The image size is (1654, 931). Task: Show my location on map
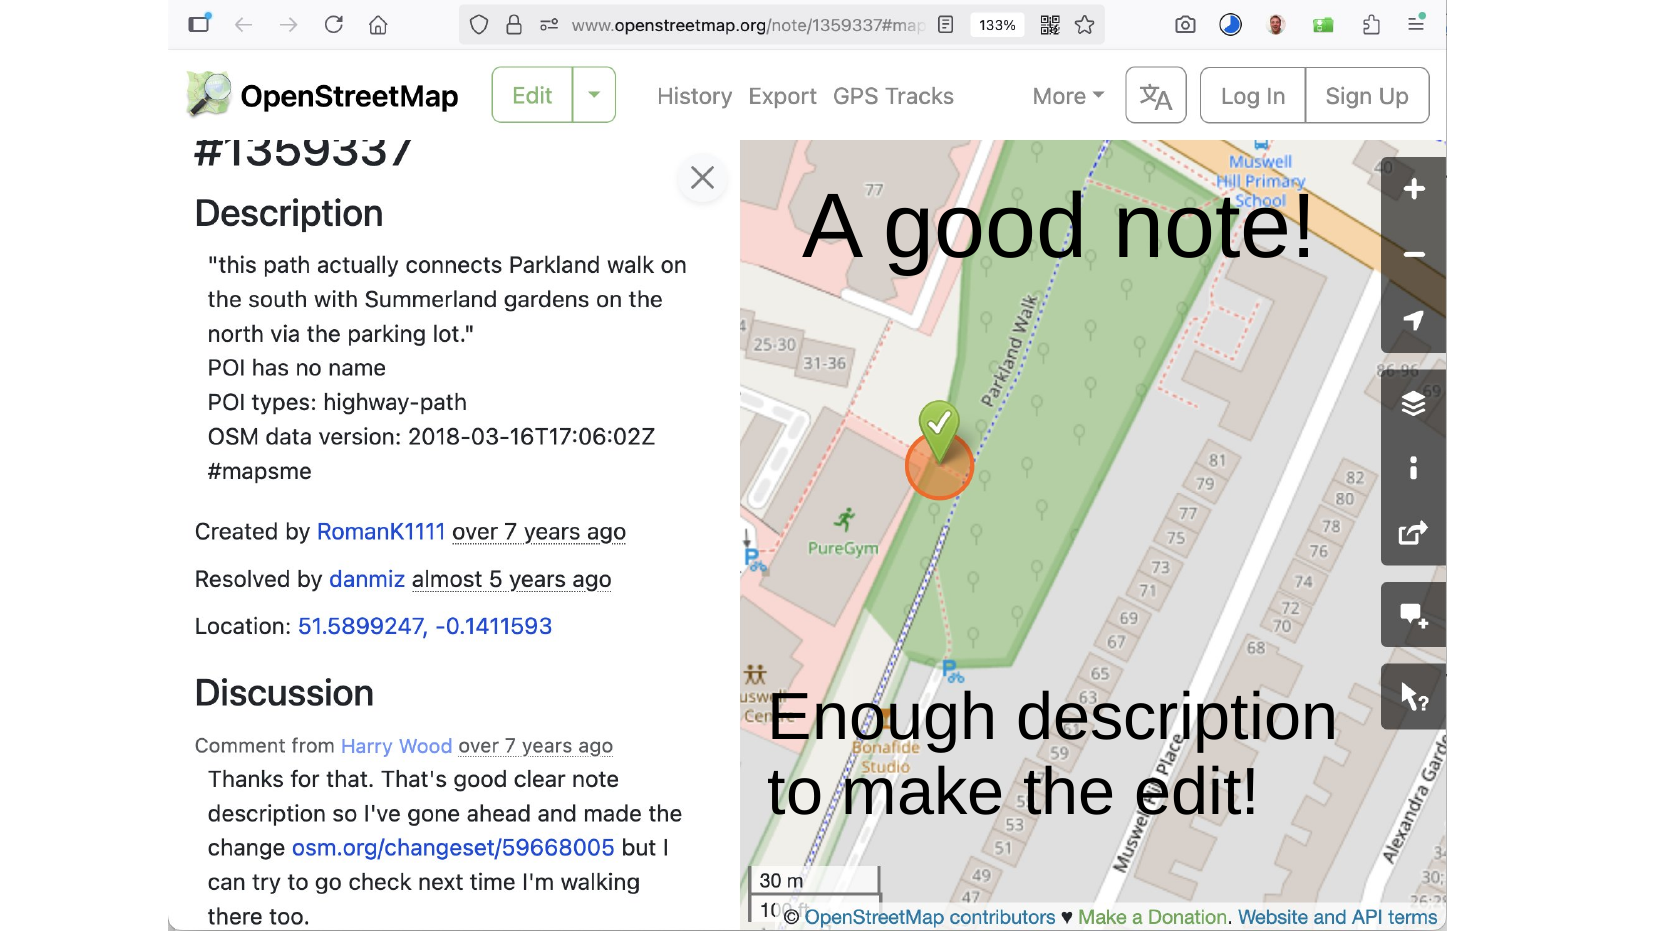point(1413,320)
